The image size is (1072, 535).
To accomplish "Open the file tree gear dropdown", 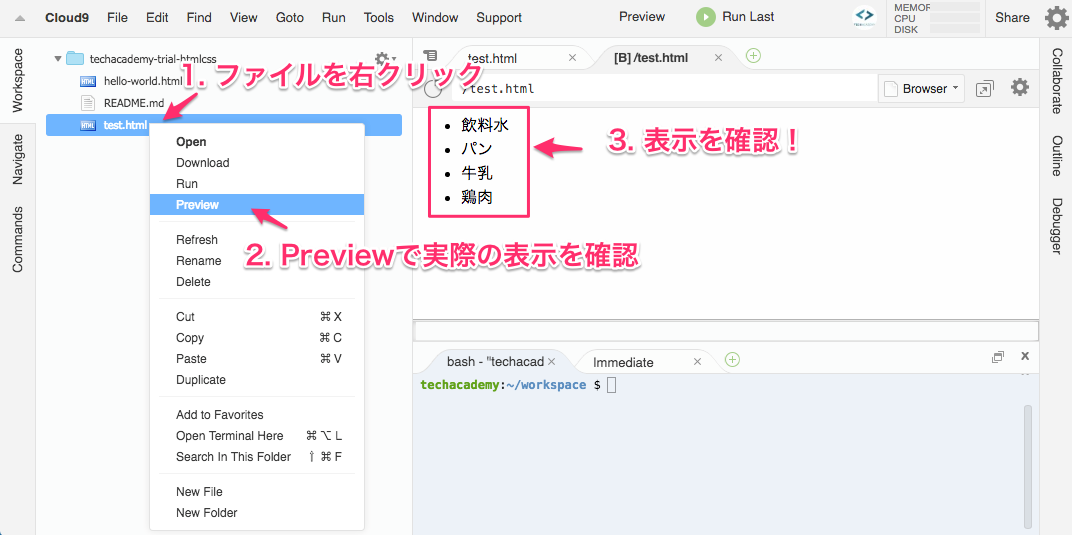I will (383, 60).
